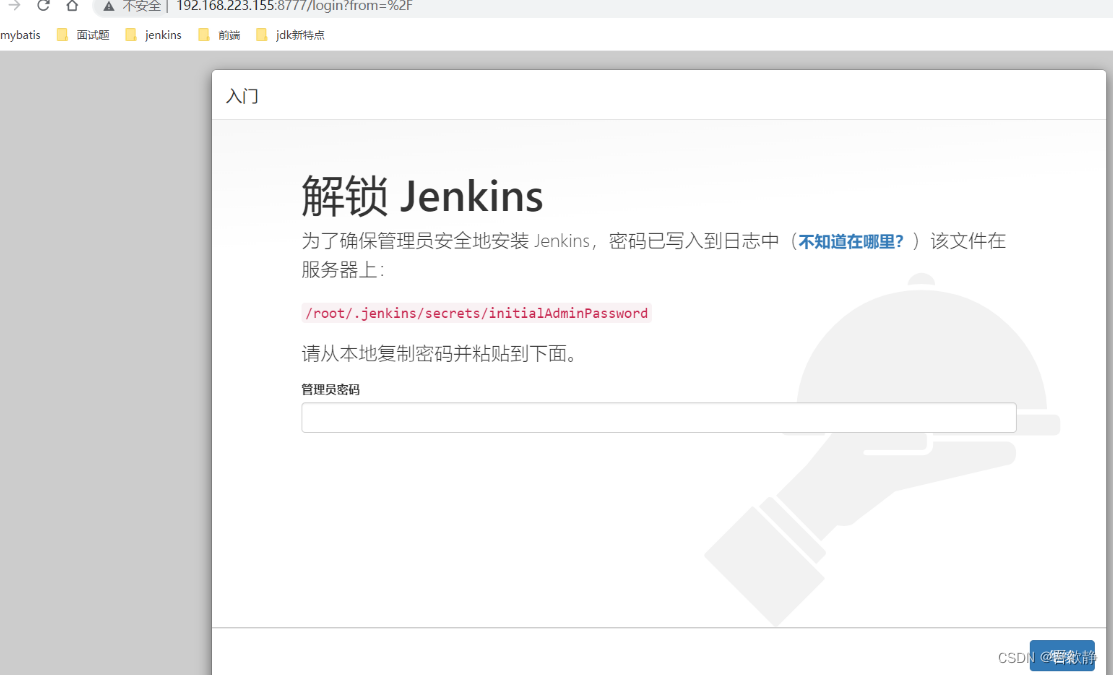Click the 入门 header bar
1113x675 pixels.
[x=242, y=96]
